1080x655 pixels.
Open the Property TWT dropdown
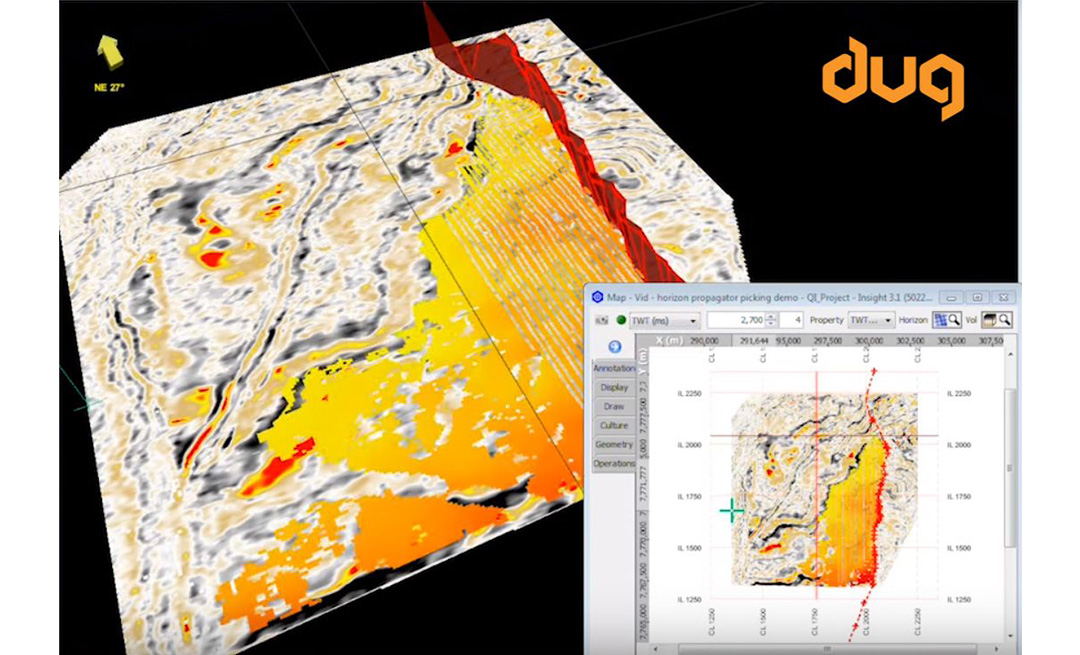point(872,319)
